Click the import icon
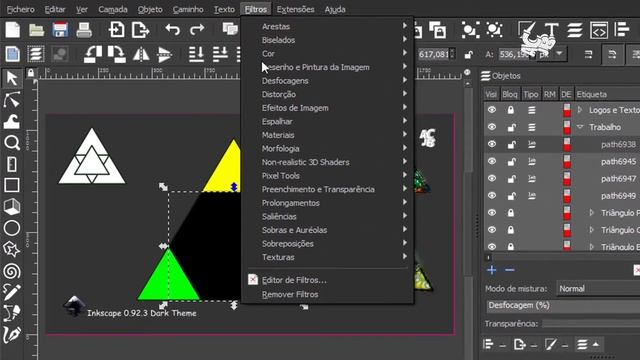640x360 pixels. pyautogui.click(x=116, y=30)
